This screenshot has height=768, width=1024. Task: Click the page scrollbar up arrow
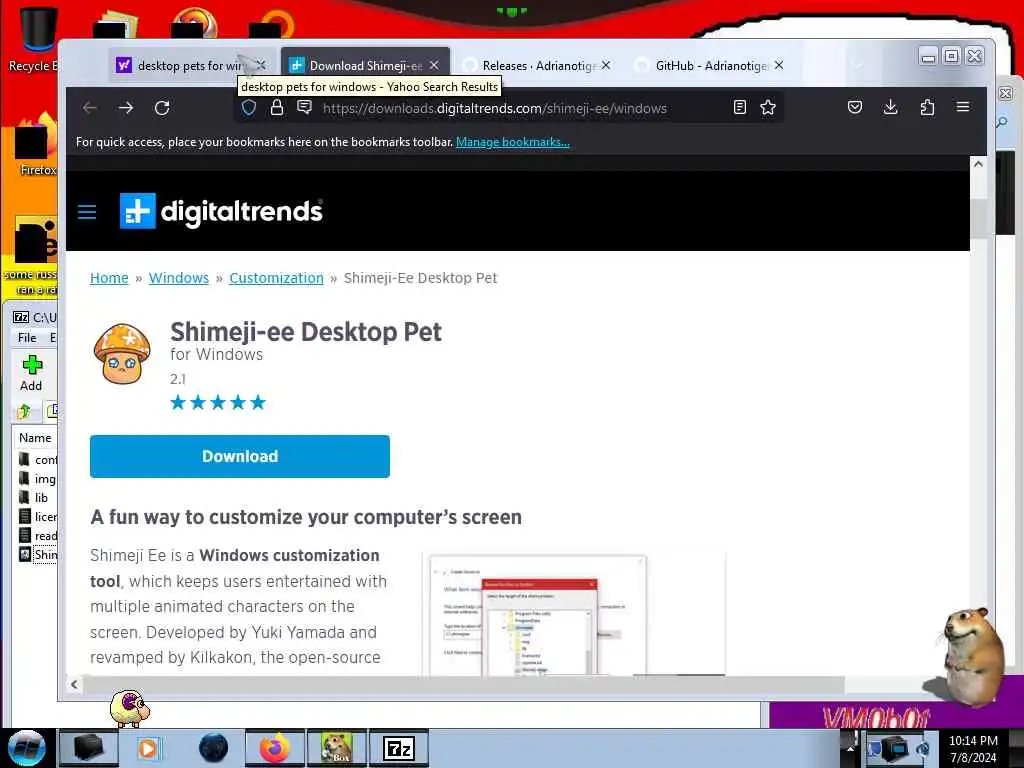pyautogui.click(x=978, y=164)
